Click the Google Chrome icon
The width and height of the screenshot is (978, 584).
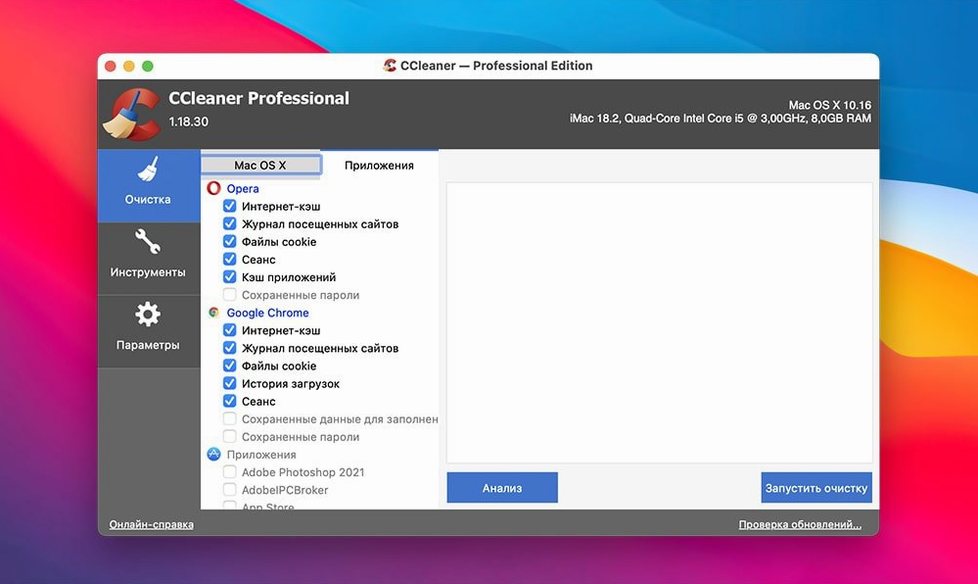(214, 313)
